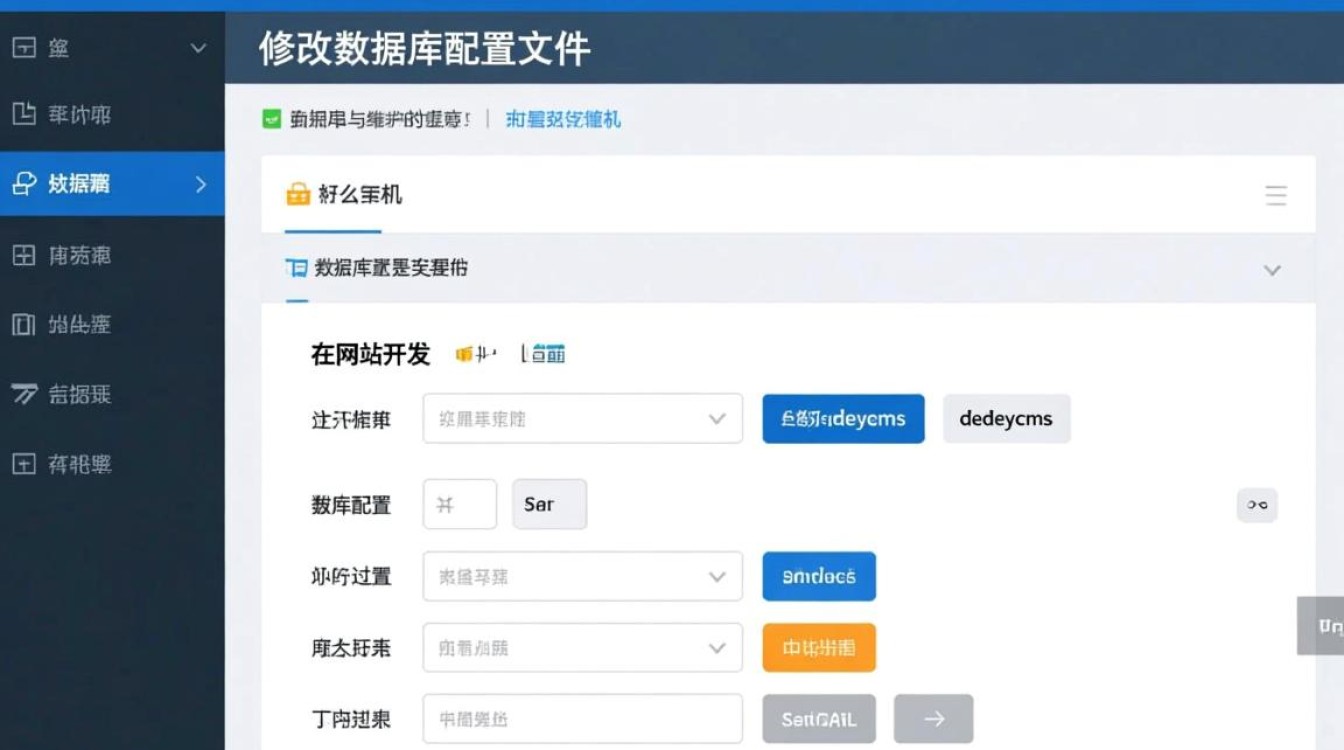Click the gray right-arrow button at the bottom
The width and height of the screenshot is (1344, 750).
coord(932,719)
